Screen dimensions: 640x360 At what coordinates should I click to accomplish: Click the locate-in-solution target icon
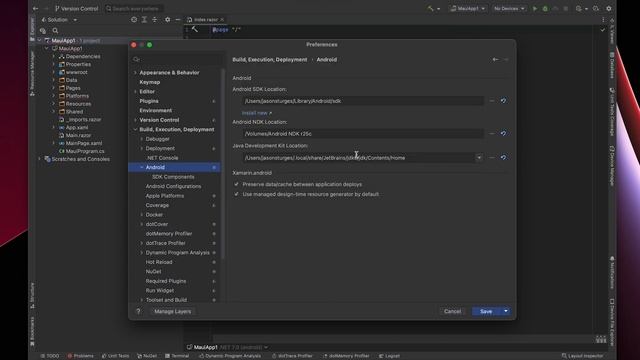click(134, 20)
